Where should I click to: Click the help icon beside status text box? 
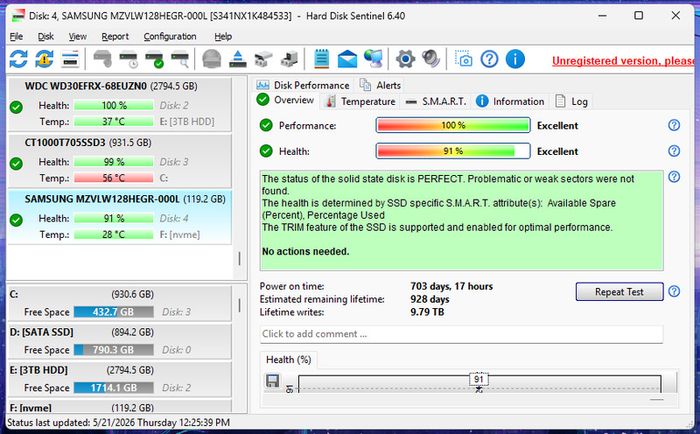674,177
